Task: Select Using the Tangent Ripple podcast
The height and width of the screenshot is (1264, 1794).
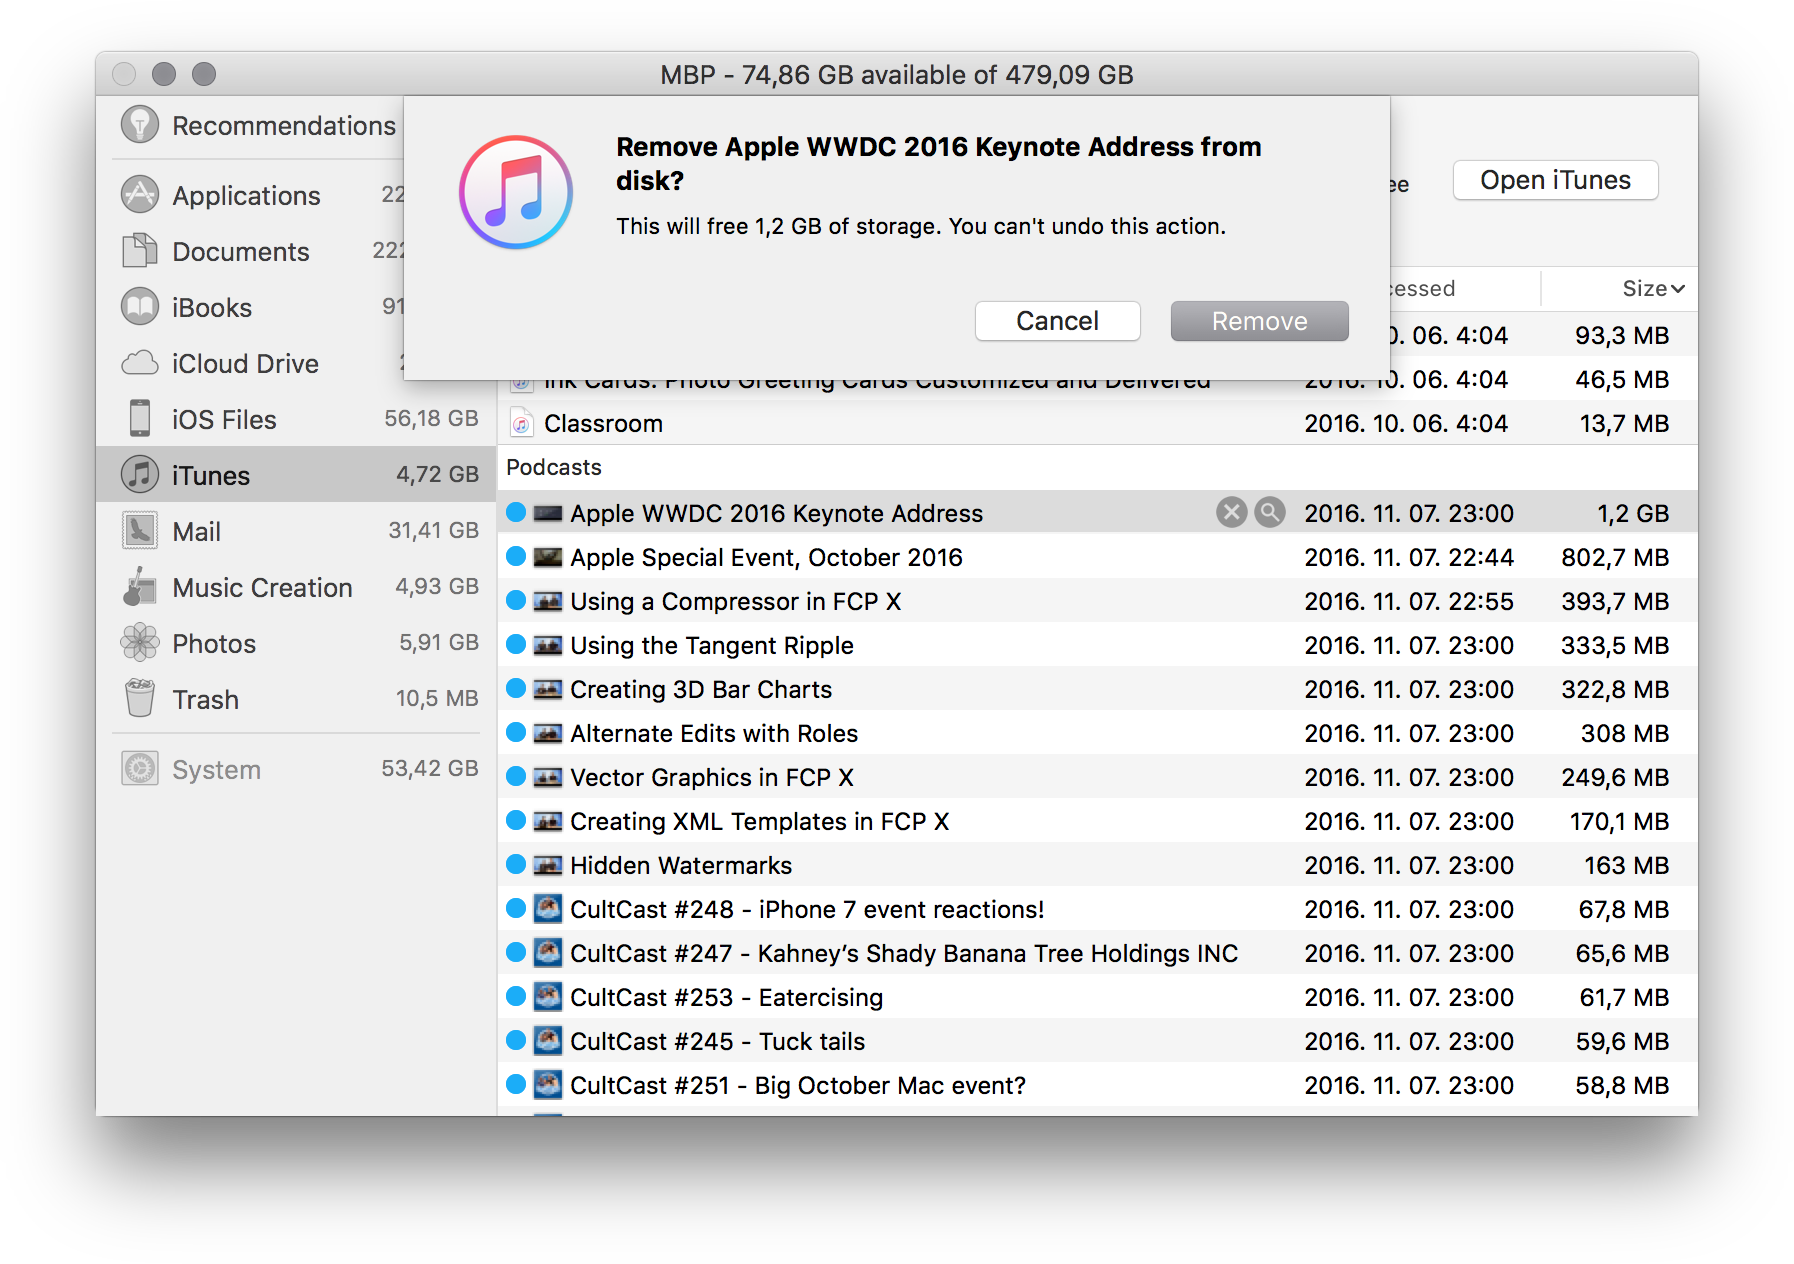Action: 1097,645
